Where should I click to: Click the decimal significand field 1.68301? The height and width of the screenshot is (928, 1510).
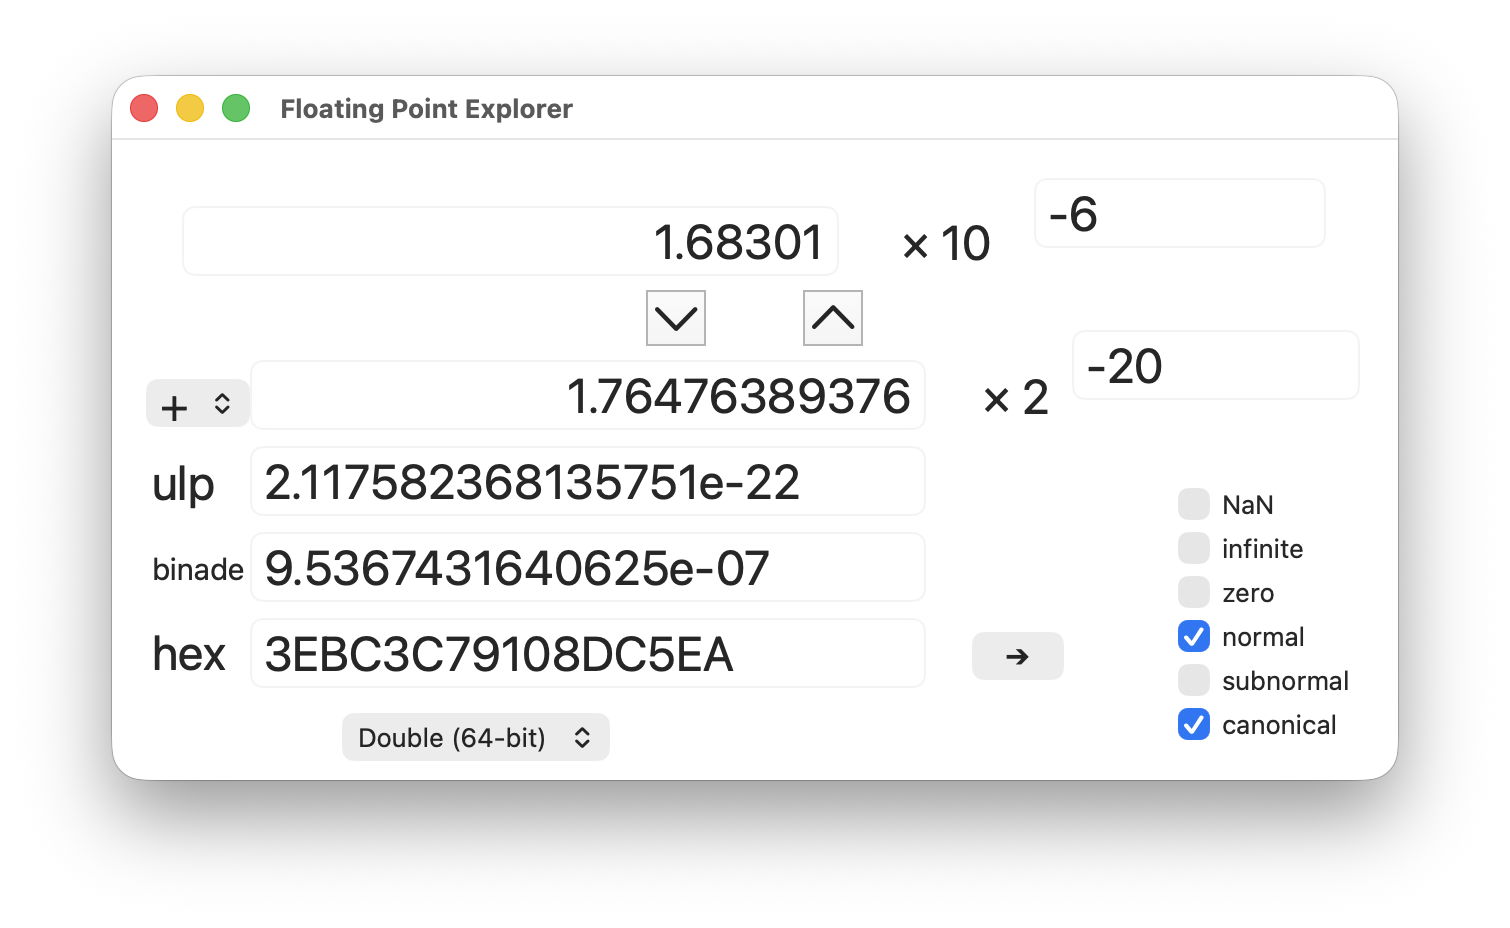click(x=510, y=241)
